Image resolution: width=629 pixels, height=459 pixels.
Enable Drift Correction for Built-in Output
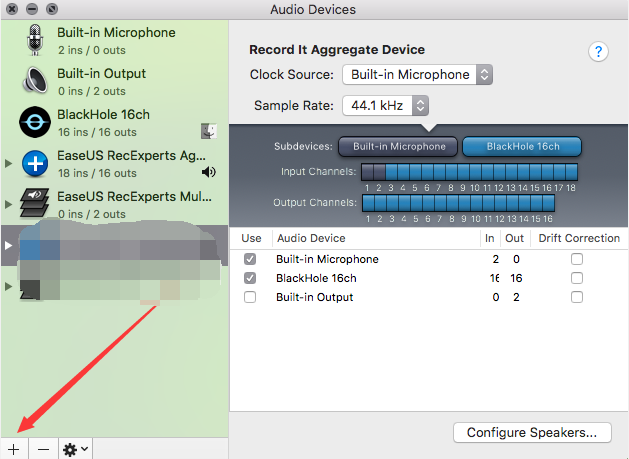pos(577,297)
